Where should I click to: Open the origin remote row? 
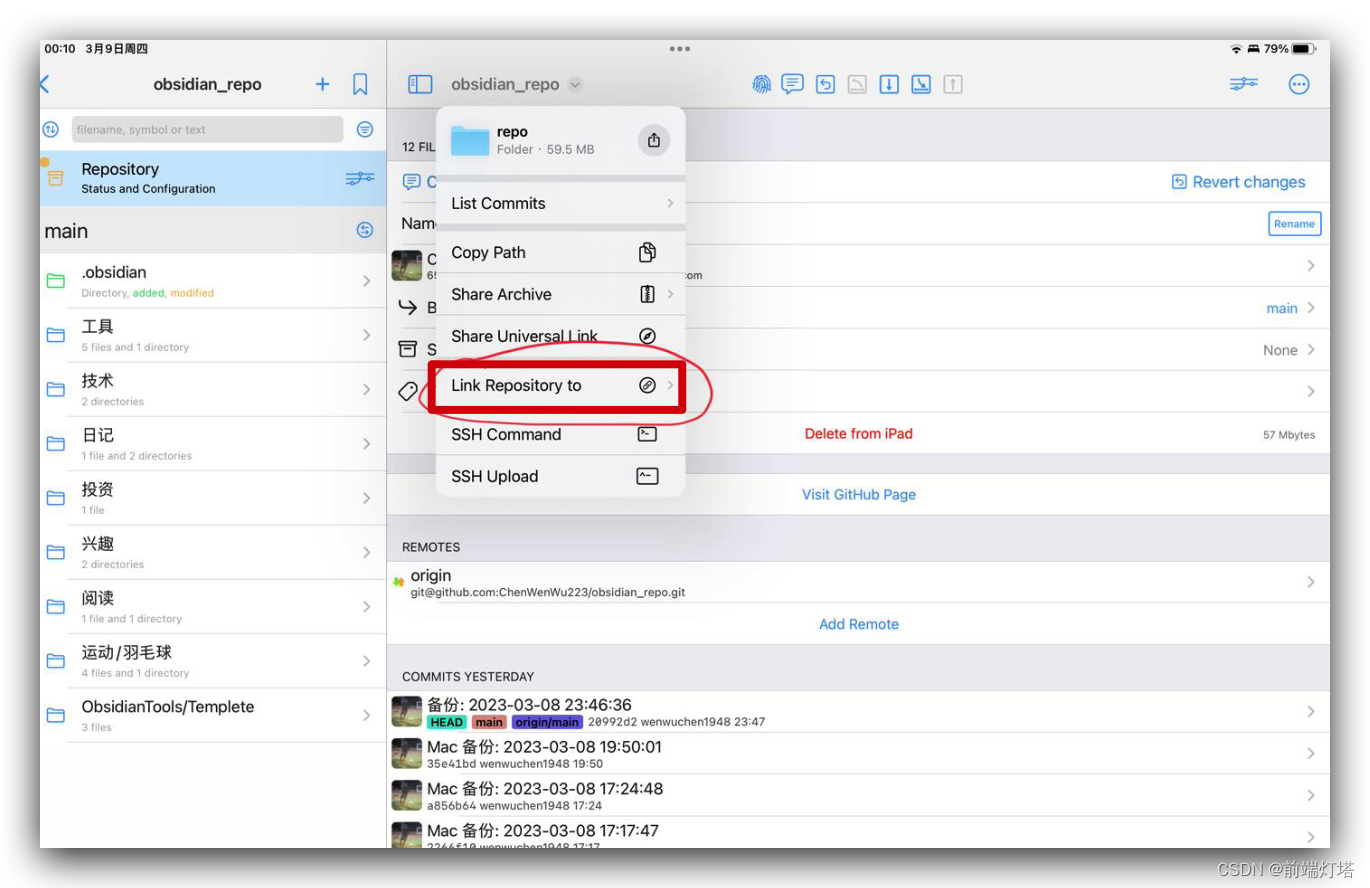[x=858, y=582]
